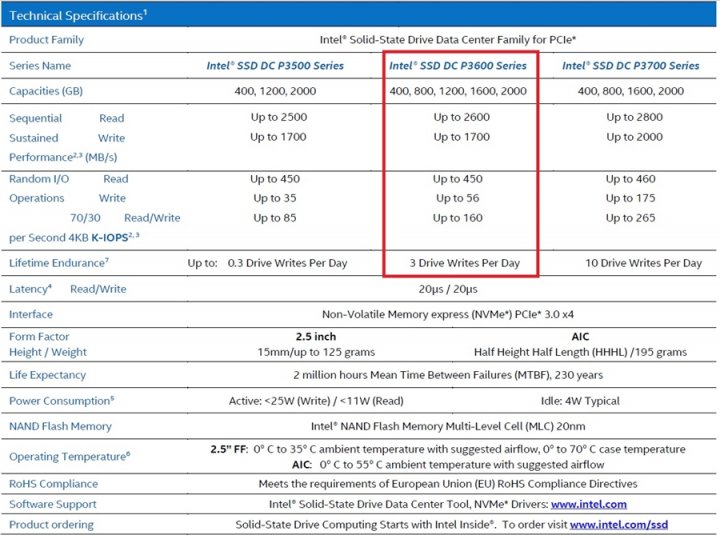The width and height of the screenshot is (720, 535).
Task: Click the Power Consumption row label
Action: point(62,401)
